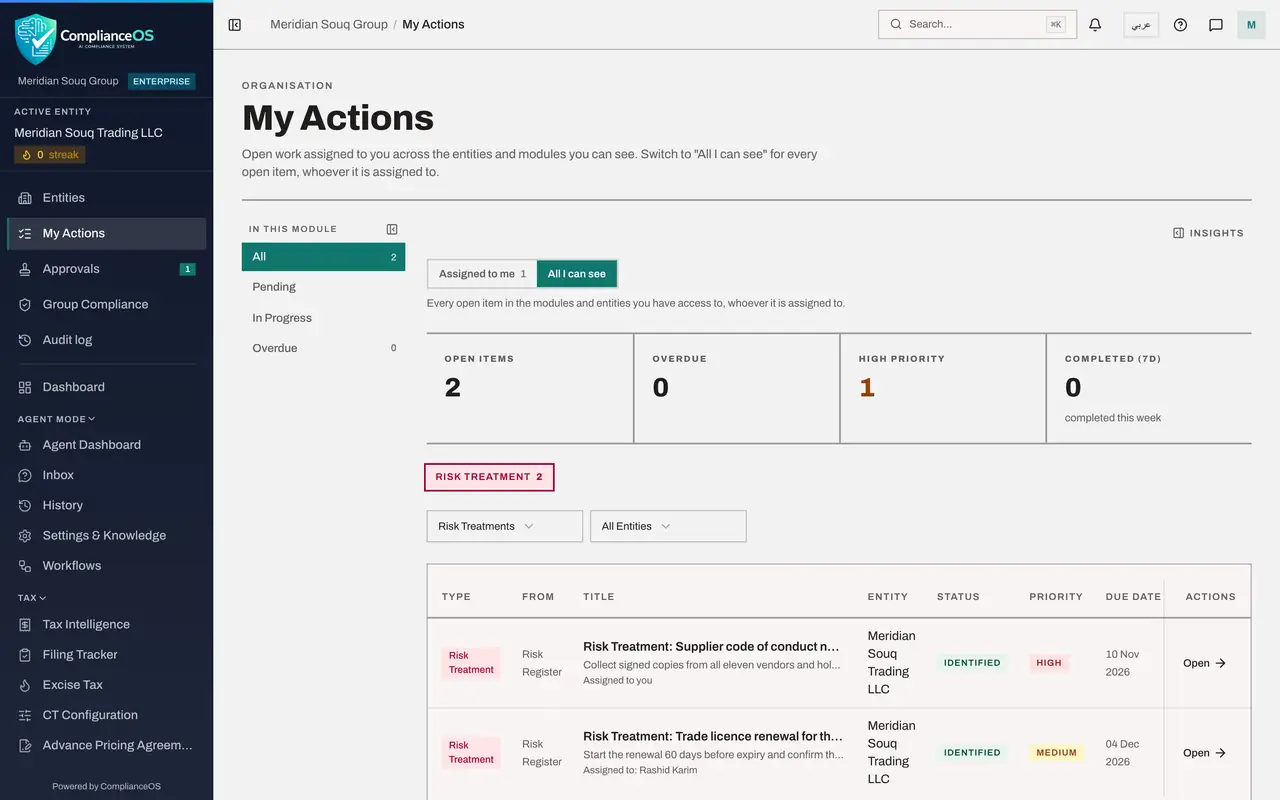This screenshot has height=800, width=1280.
Task: Open the Inbox page
Action: click(106, 475)
